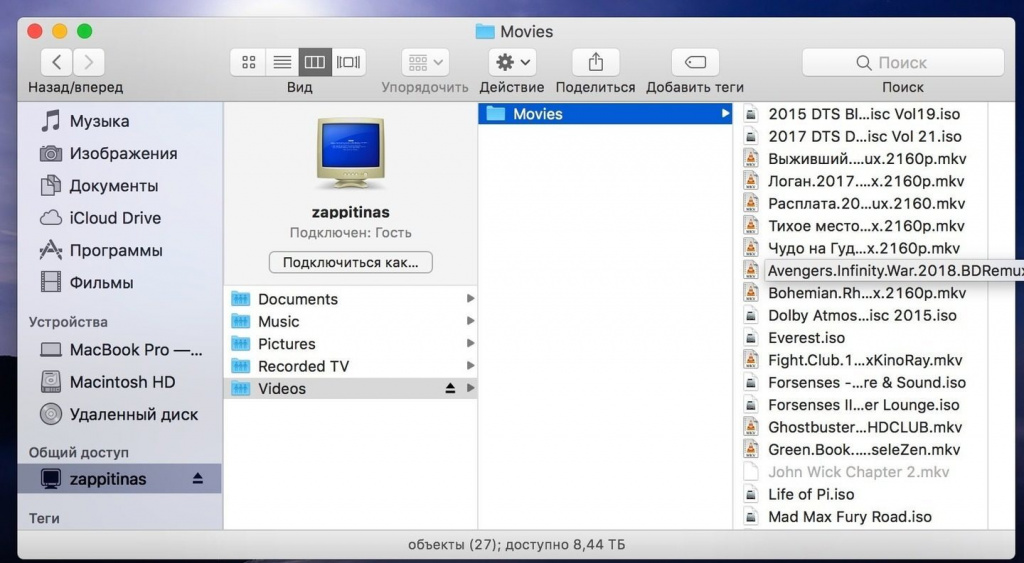Viewport: 1024px width, 563px height.
Task: Click the Movies folder icon in title bar
Action: pos(485,31)
